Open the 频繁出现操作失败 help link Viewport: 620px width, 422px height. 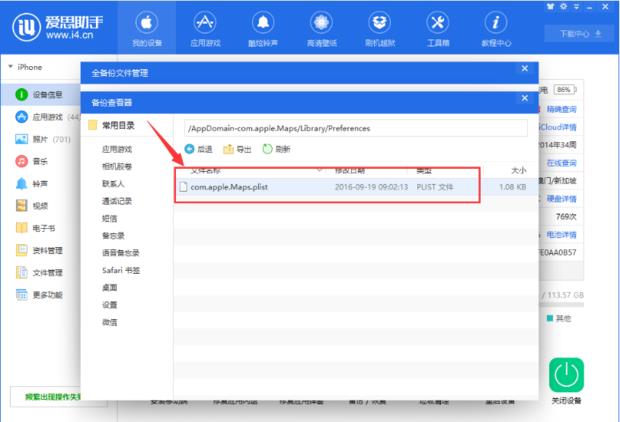click(53, 396)
